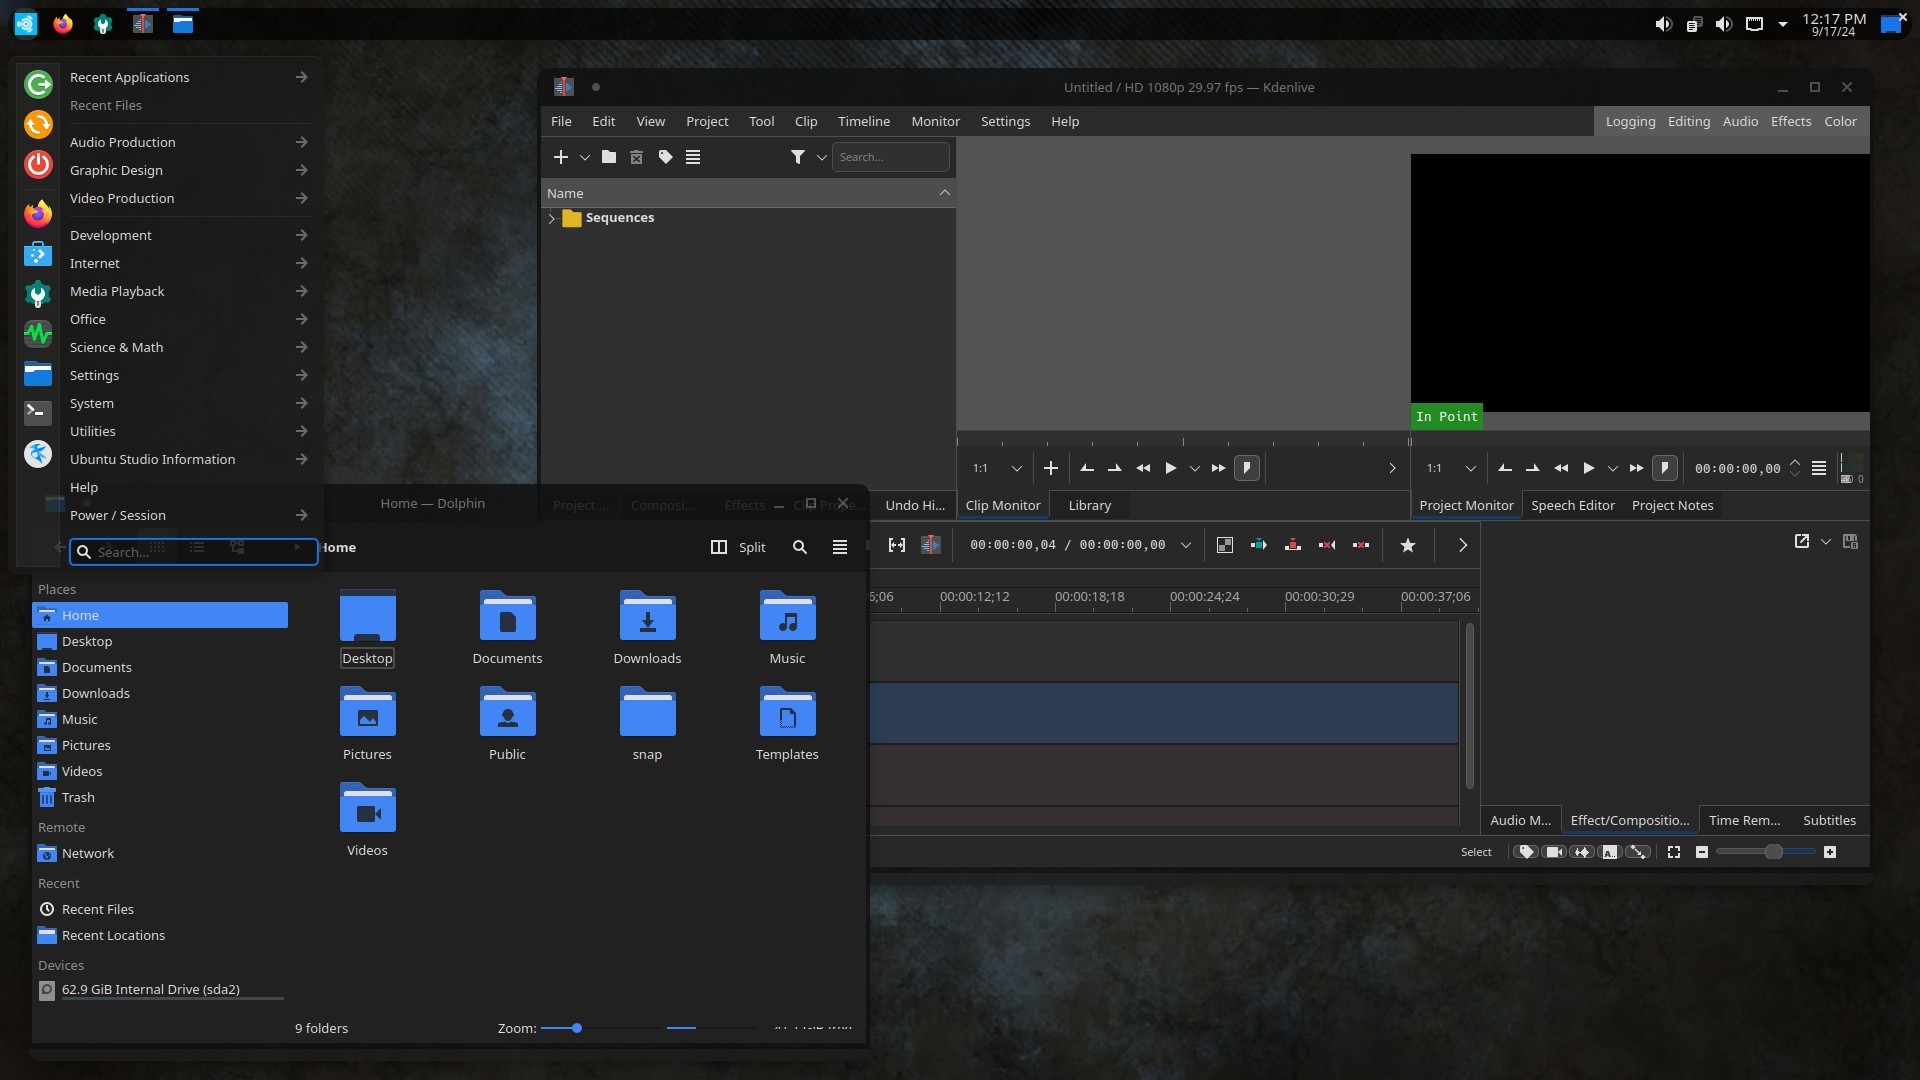Click the Create Folder icon in project bin
This screenshot has height=1080, width=1920.
608,157
